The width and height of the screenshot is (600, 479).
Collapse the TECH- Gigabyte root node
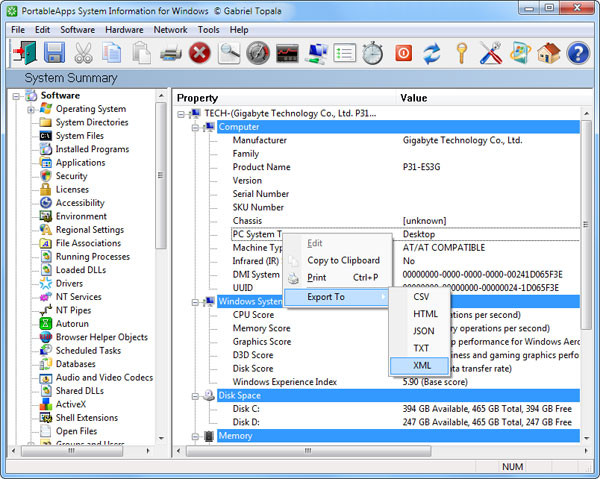click(181, 114)
